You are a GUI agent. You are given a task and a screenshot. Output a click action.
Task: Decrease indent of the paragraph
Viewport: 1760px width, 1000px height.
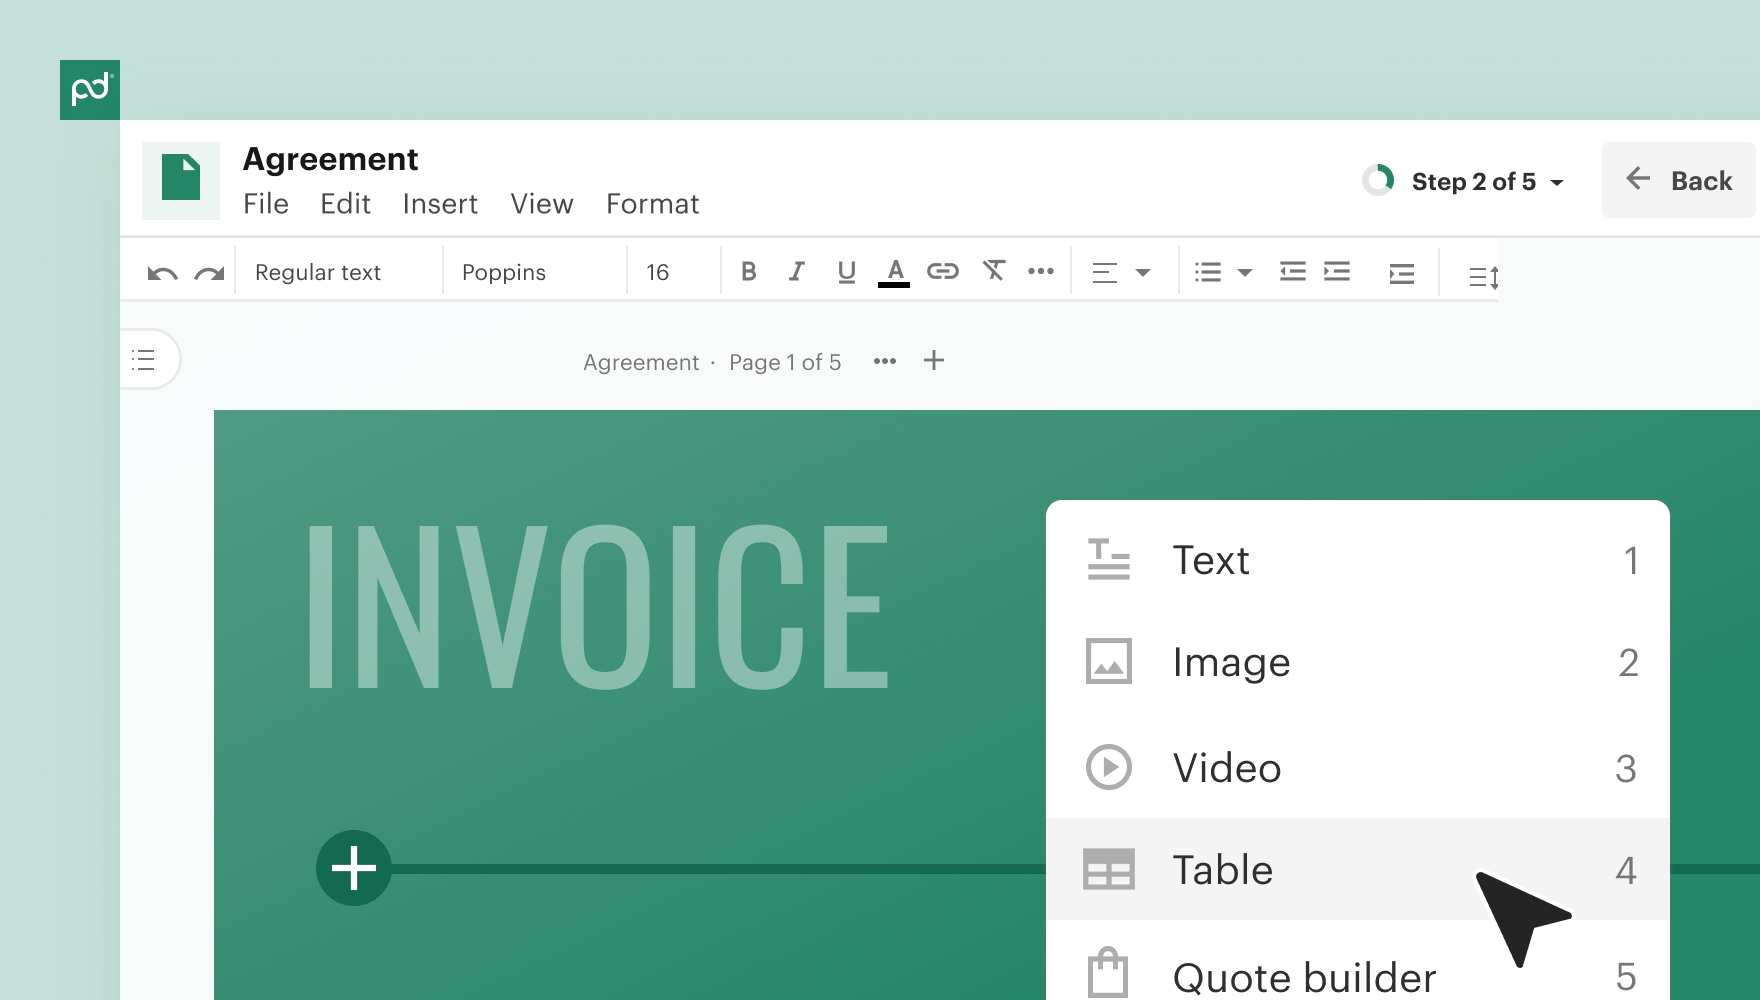pos(1292,271)
